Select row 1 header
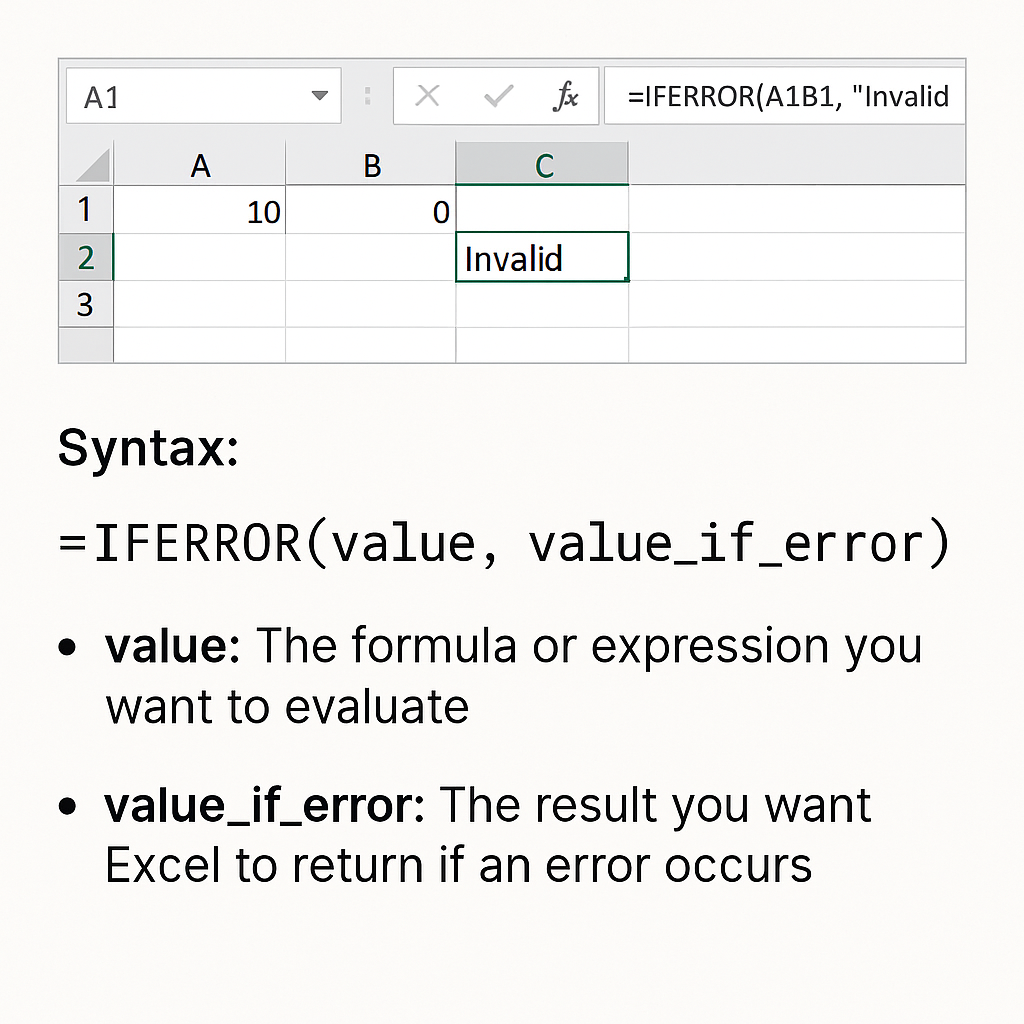The height and width of the screenshot is (1024, 1024). click(85, 210)
